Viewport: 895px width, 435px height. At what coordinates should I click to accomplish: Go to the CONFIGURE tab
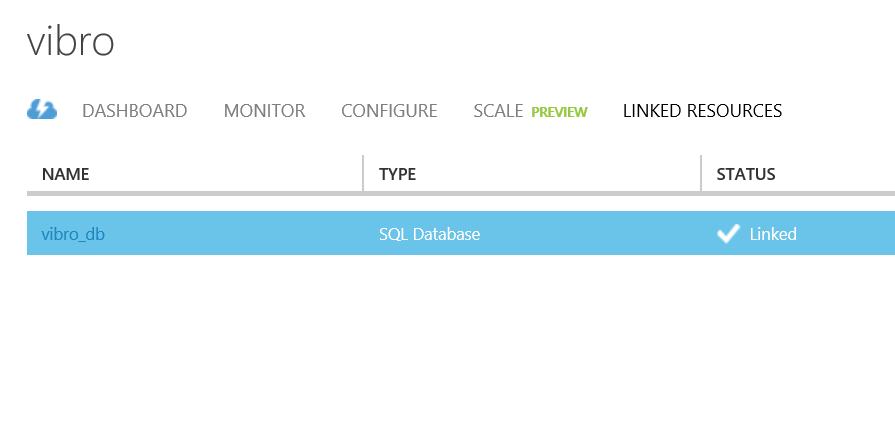click(389, 111)
